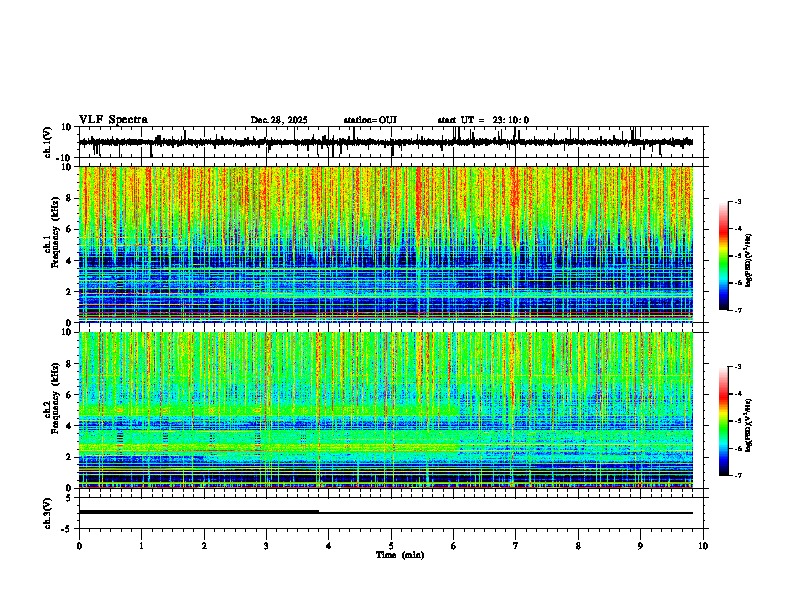This screenshot has width=792, height=612.
Task: Click the "-3" label on ch.1 colorbar
Action: tap(737, 202)
